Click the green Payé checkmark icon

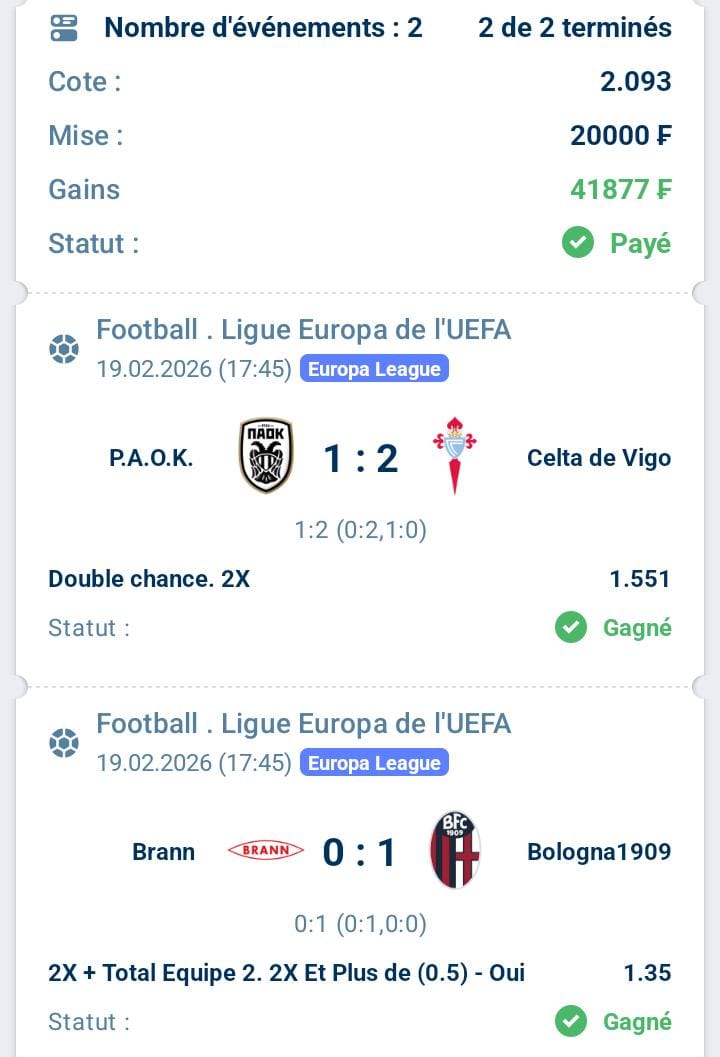[x=578, y=243]
